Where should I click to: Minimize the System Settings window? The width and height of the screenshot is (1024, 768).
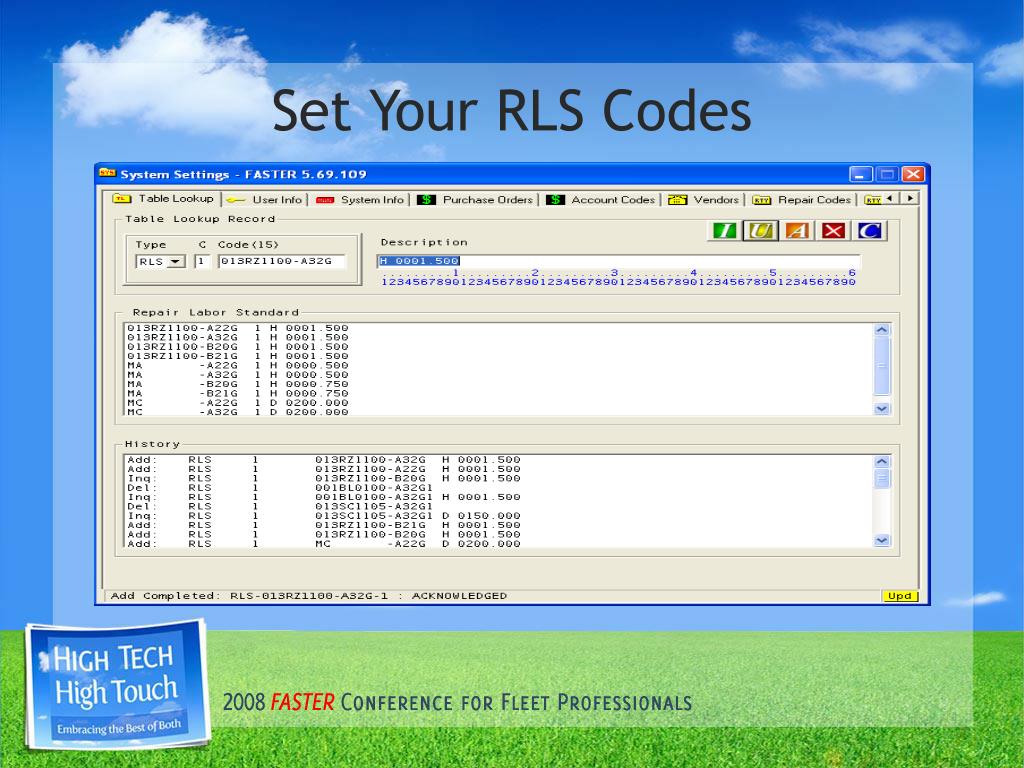[x=860, y=174]
